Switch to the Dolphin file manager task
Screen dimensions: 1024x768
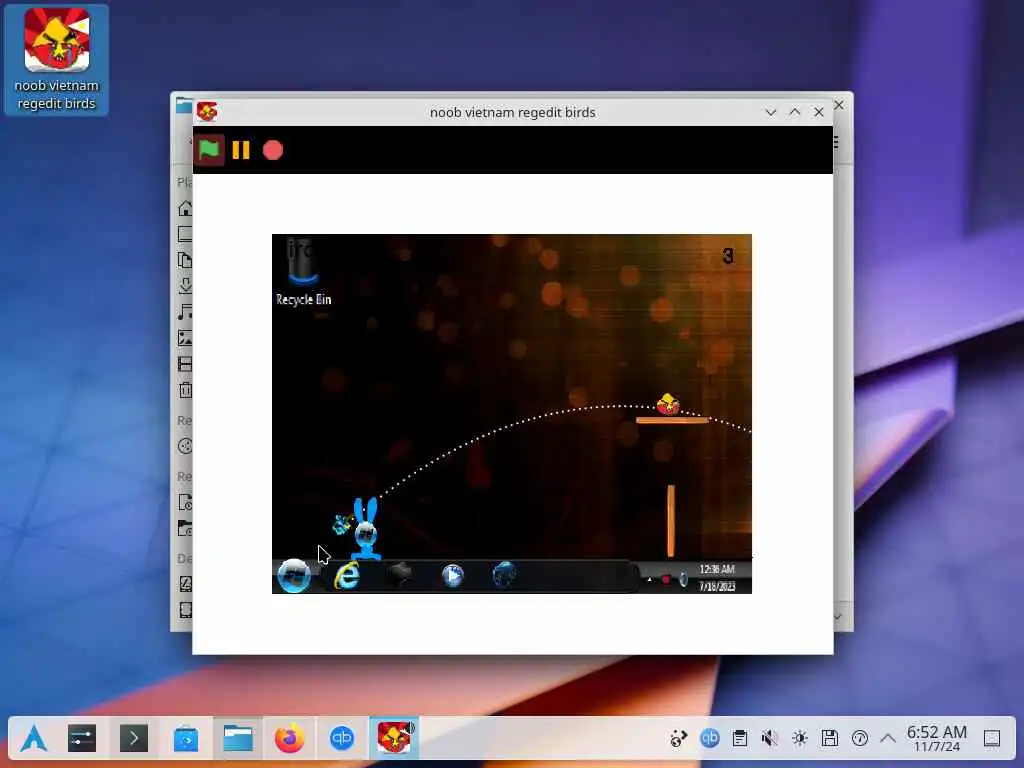(x=238, y=739)
